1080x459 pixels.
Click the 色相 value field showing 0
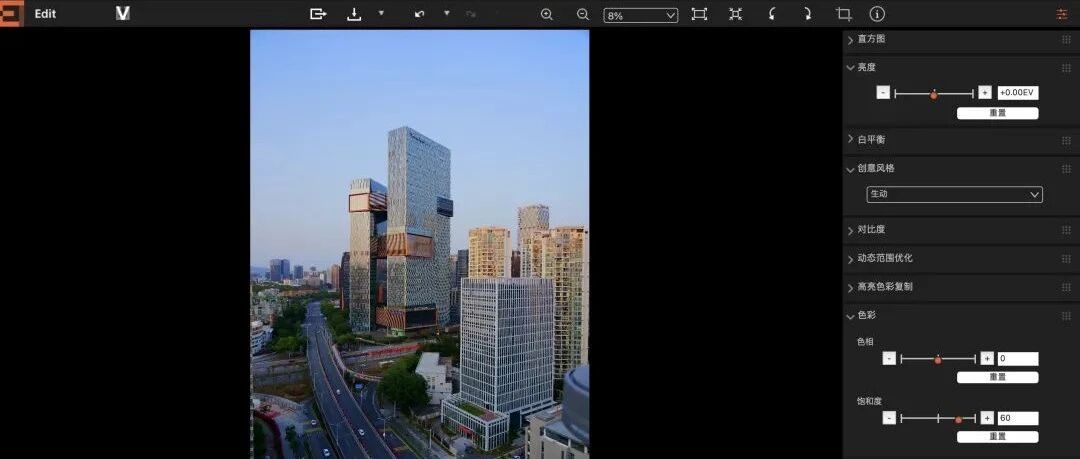click(1018, 358)
